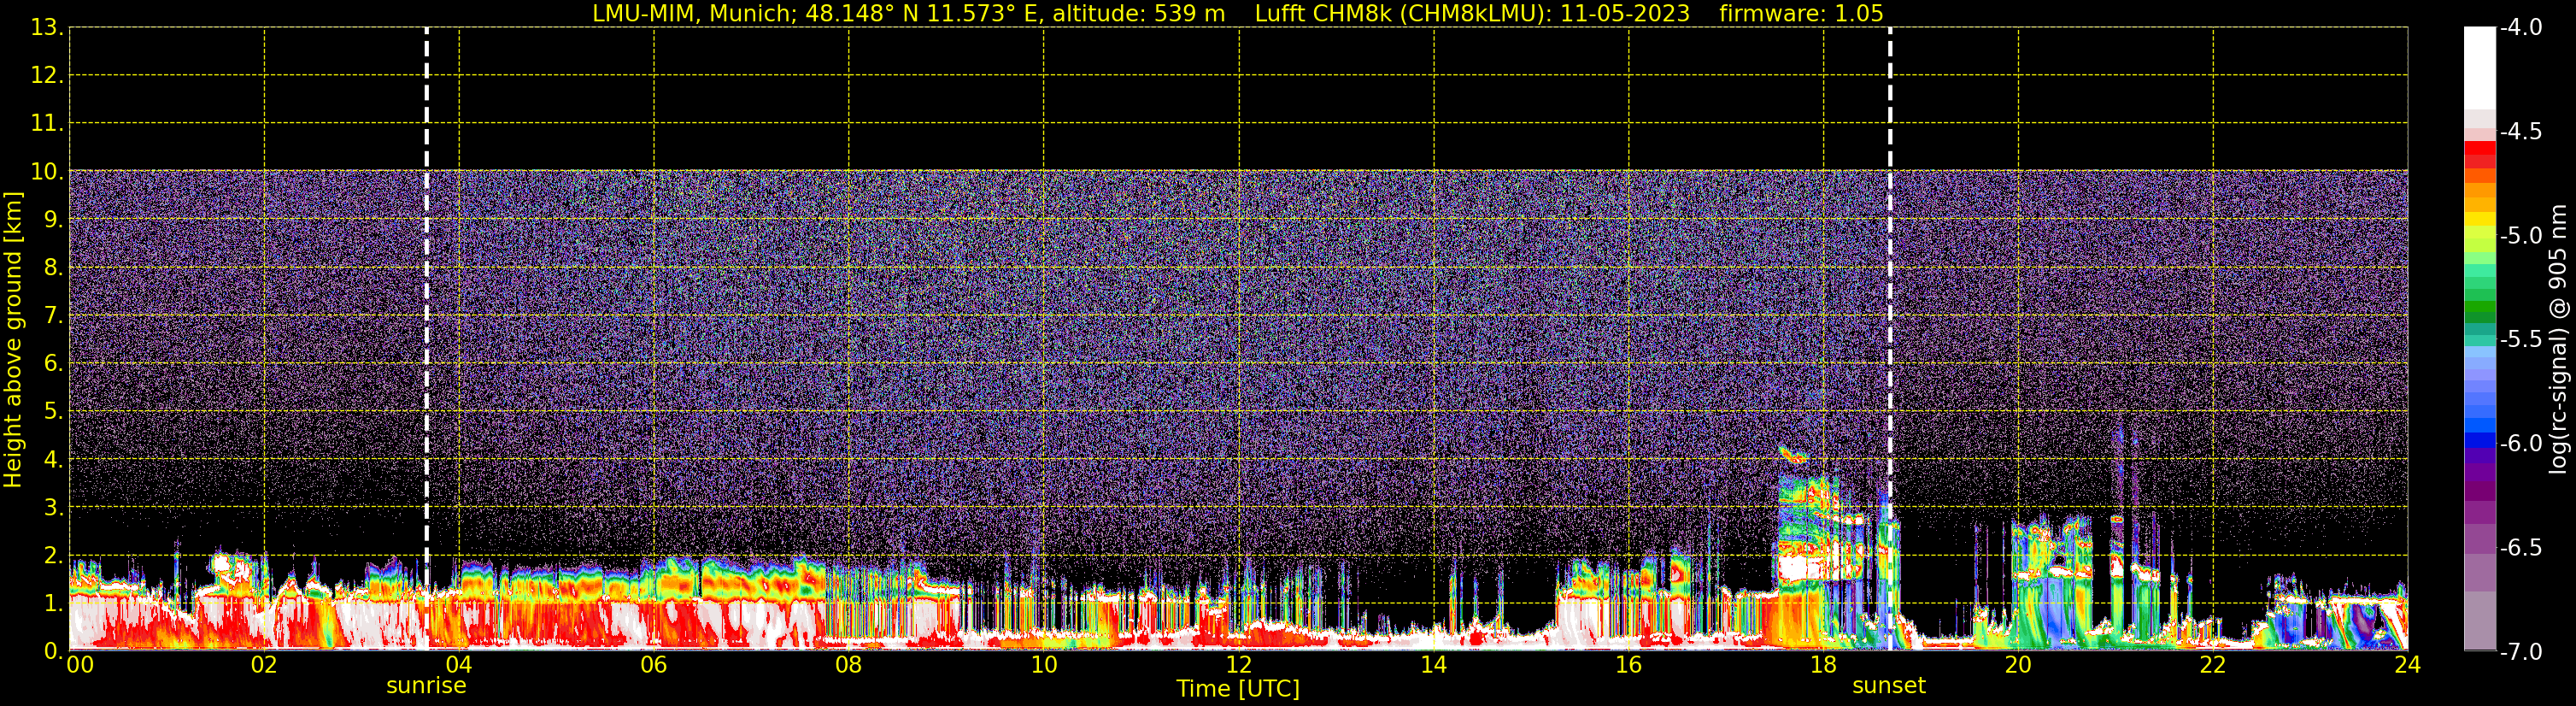
Task: Click the '14' time axis tick label
Action: (x=1434, y=665)
